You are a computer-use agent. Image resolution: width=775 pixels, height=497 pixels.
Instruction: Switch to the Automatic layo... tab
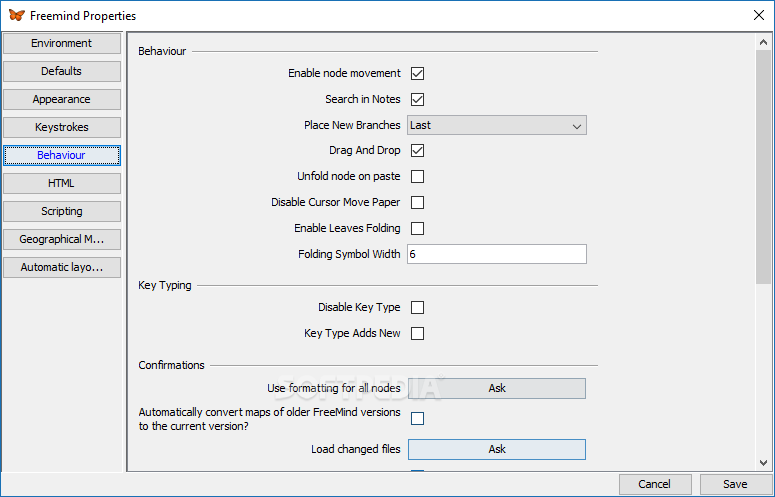[x=62, y=267]
